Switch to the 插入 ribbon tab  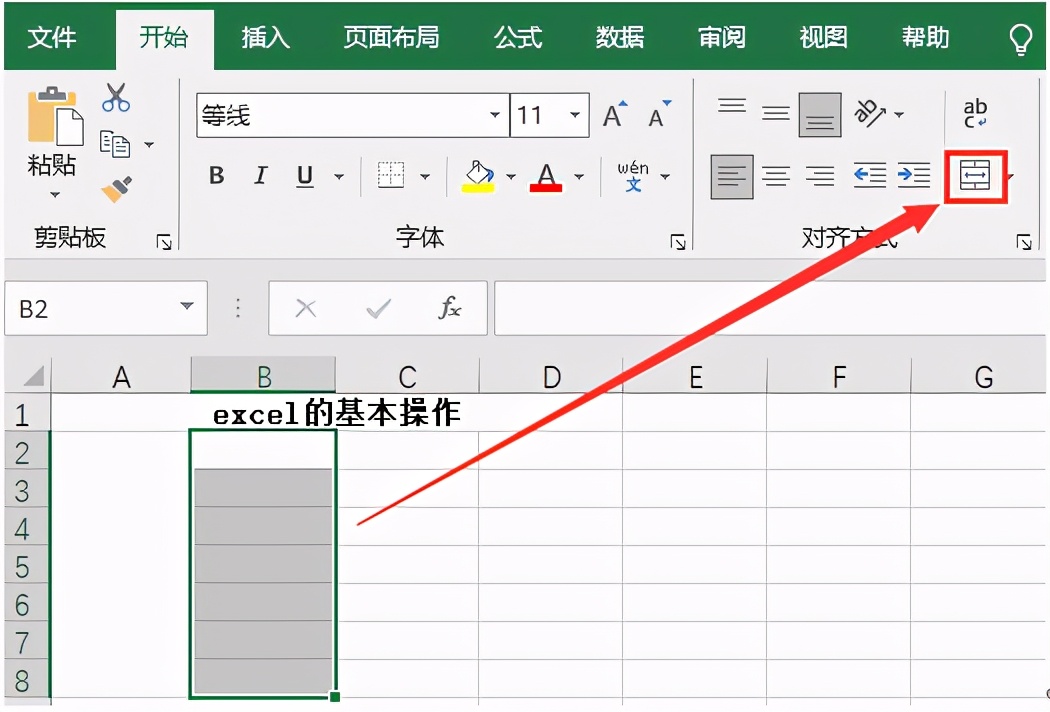[264, 37]
